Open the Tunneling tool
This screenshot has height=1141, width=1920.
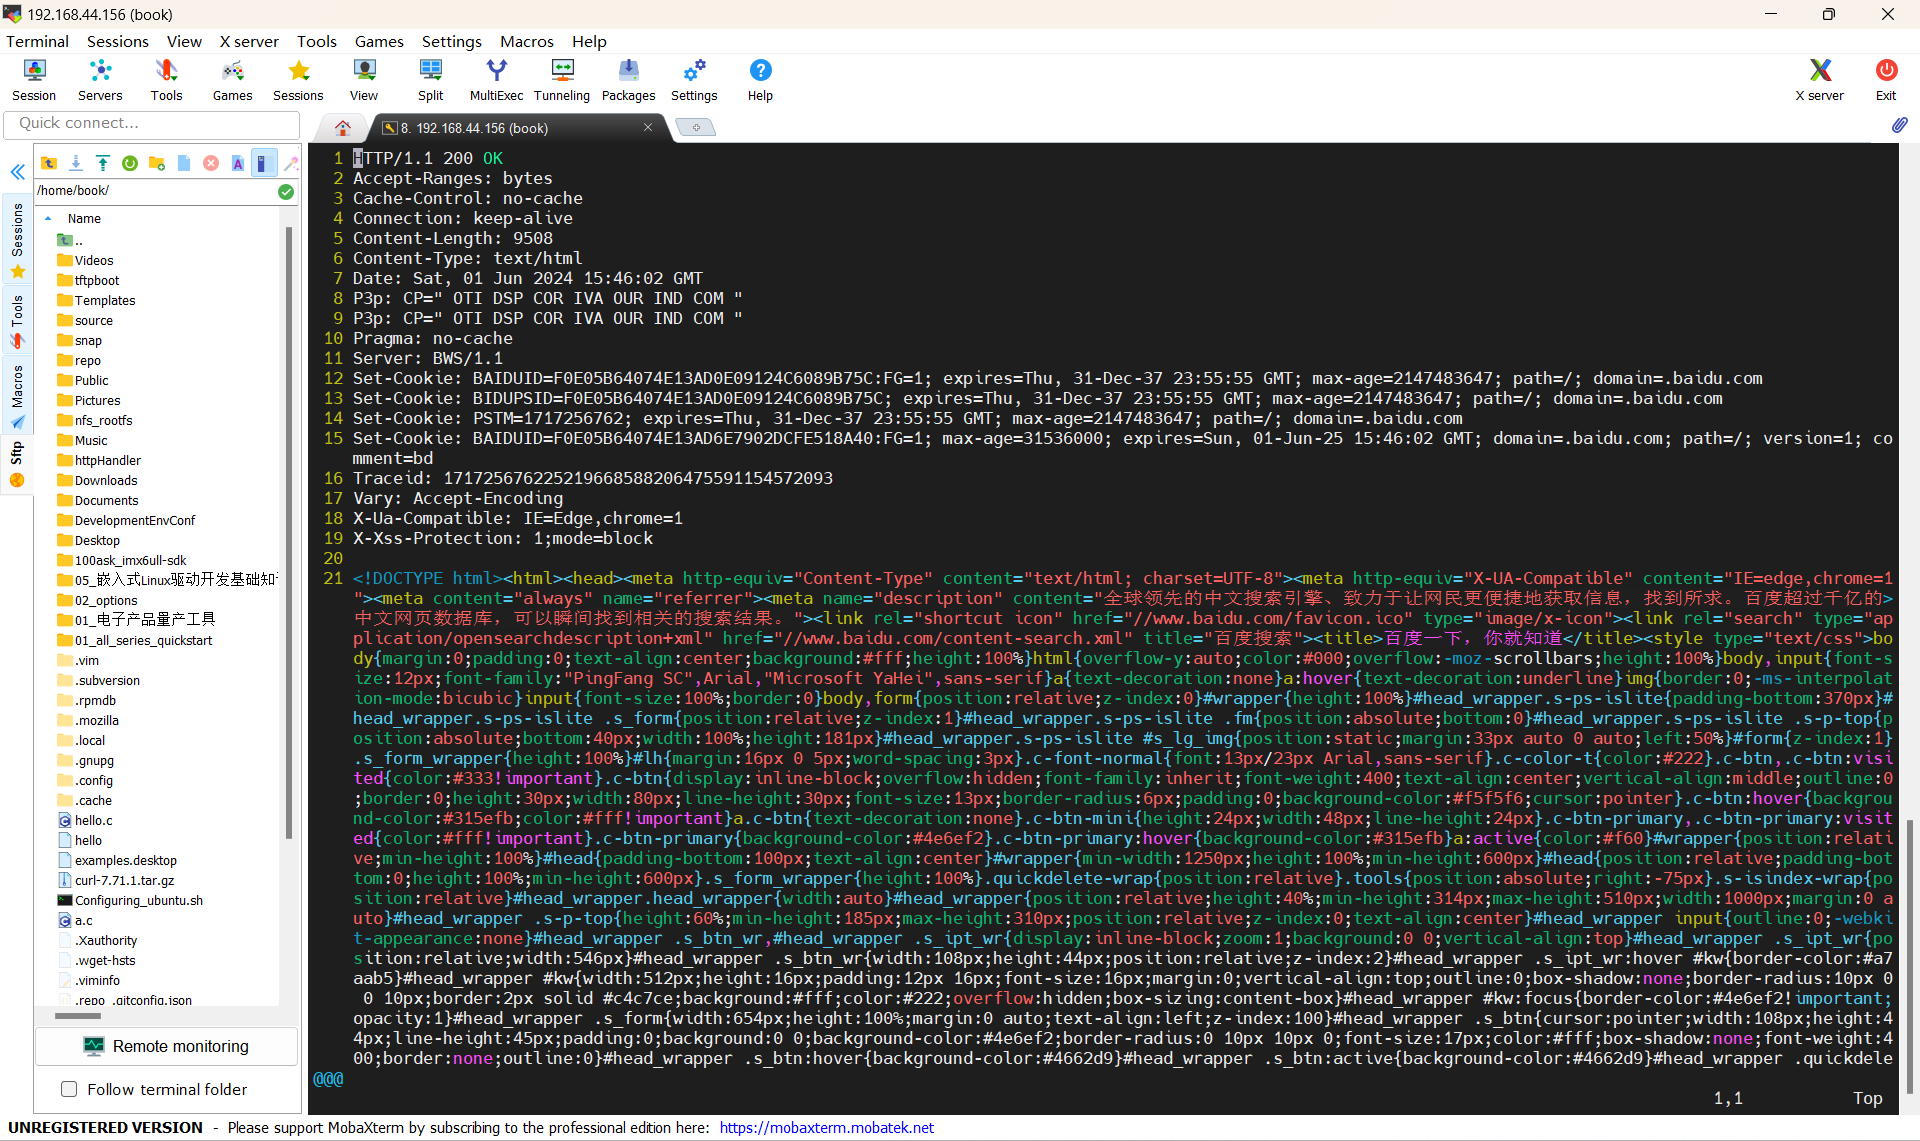561,79
